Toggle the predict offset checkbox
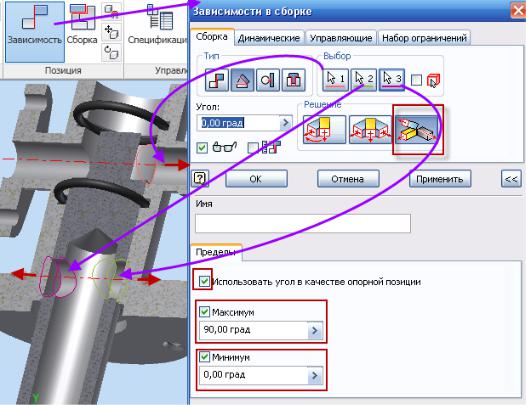526x405 pixels. (253, 148)
